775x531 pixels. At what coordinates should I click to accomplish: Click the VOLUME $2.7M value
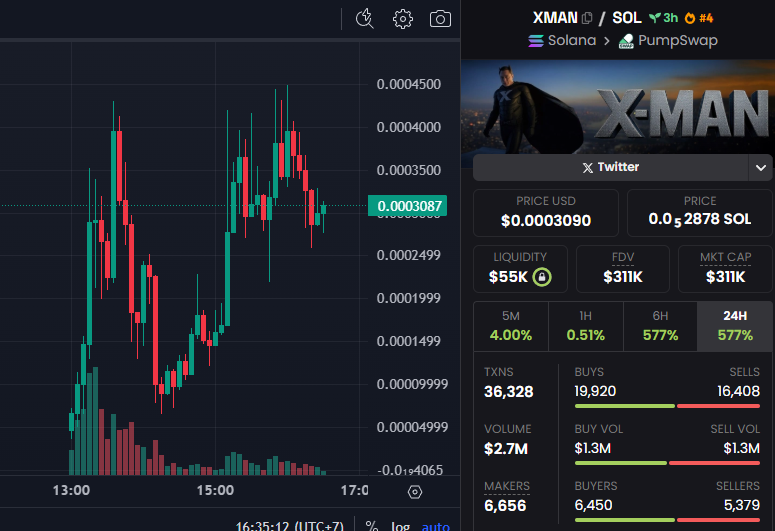coord(506,449)
